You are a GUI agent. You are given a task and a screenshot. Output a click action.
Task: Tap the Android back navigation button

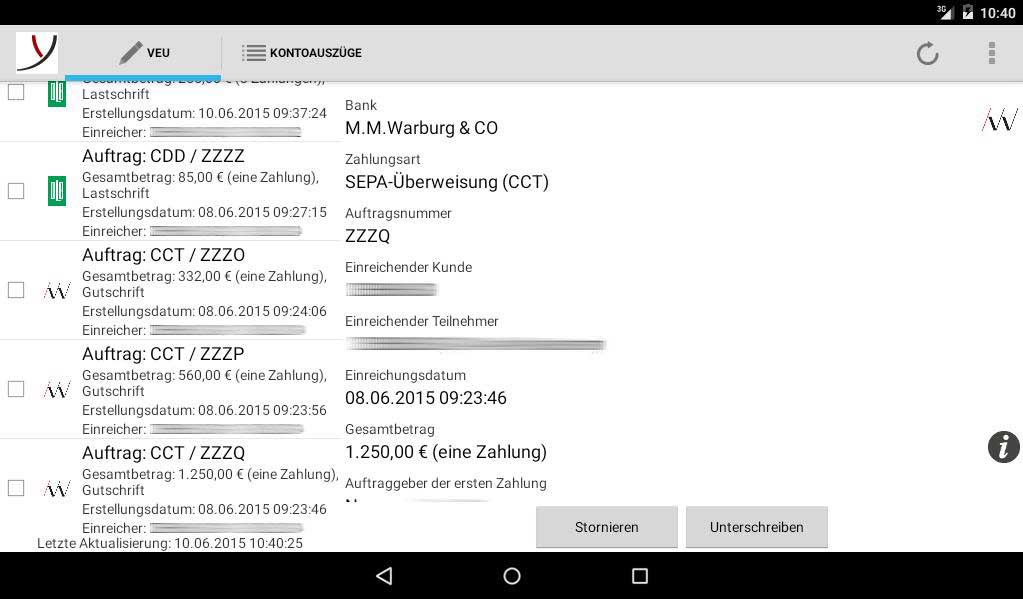(384, 576)
